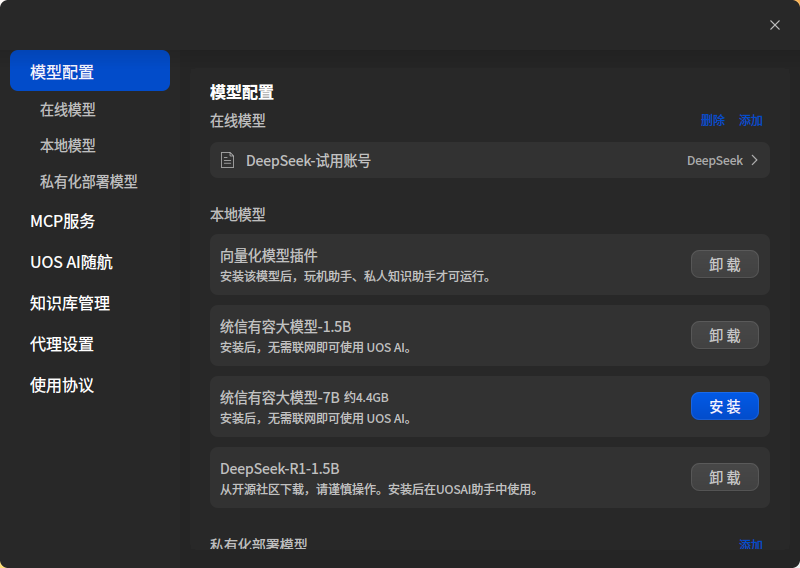Click the DeepSeek-R1-1.5B title text
The height and width of the screenshot is (568, 800).
(x=280, y=468)
